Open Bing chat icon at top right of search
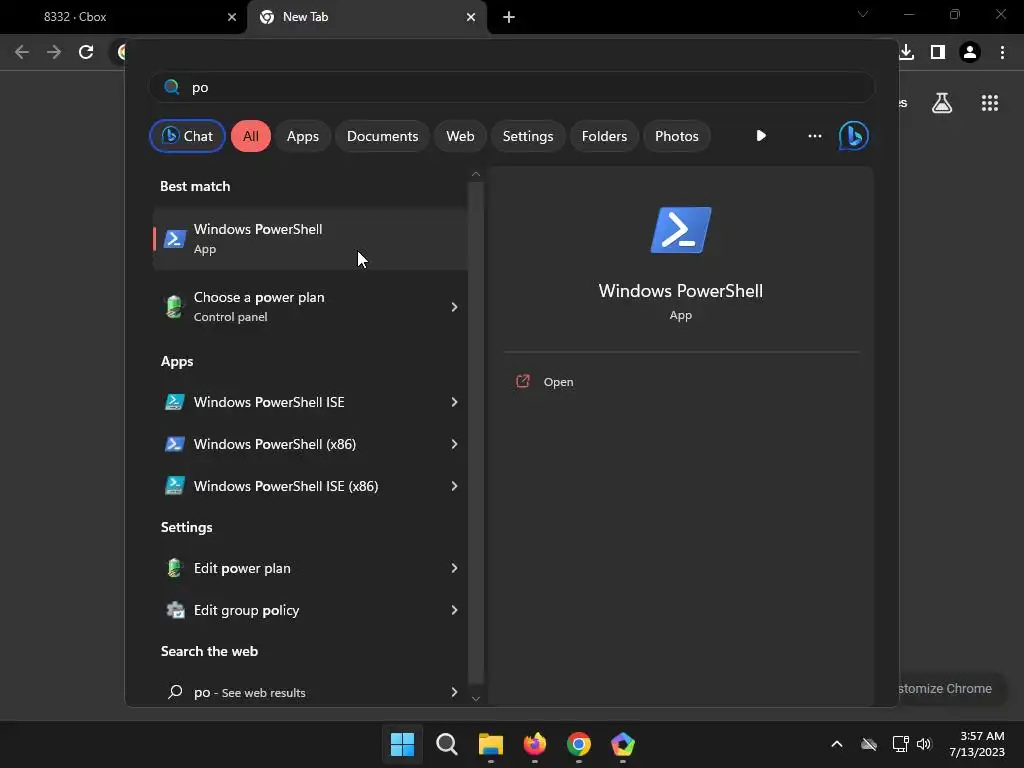 pyautogui.click(x=854, y=136)
